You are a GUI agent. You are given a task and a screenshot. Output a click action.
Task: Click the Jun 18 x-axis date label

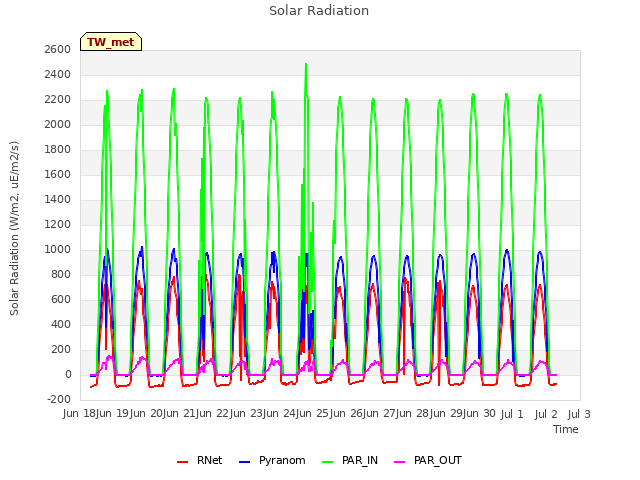coord(80,414)
